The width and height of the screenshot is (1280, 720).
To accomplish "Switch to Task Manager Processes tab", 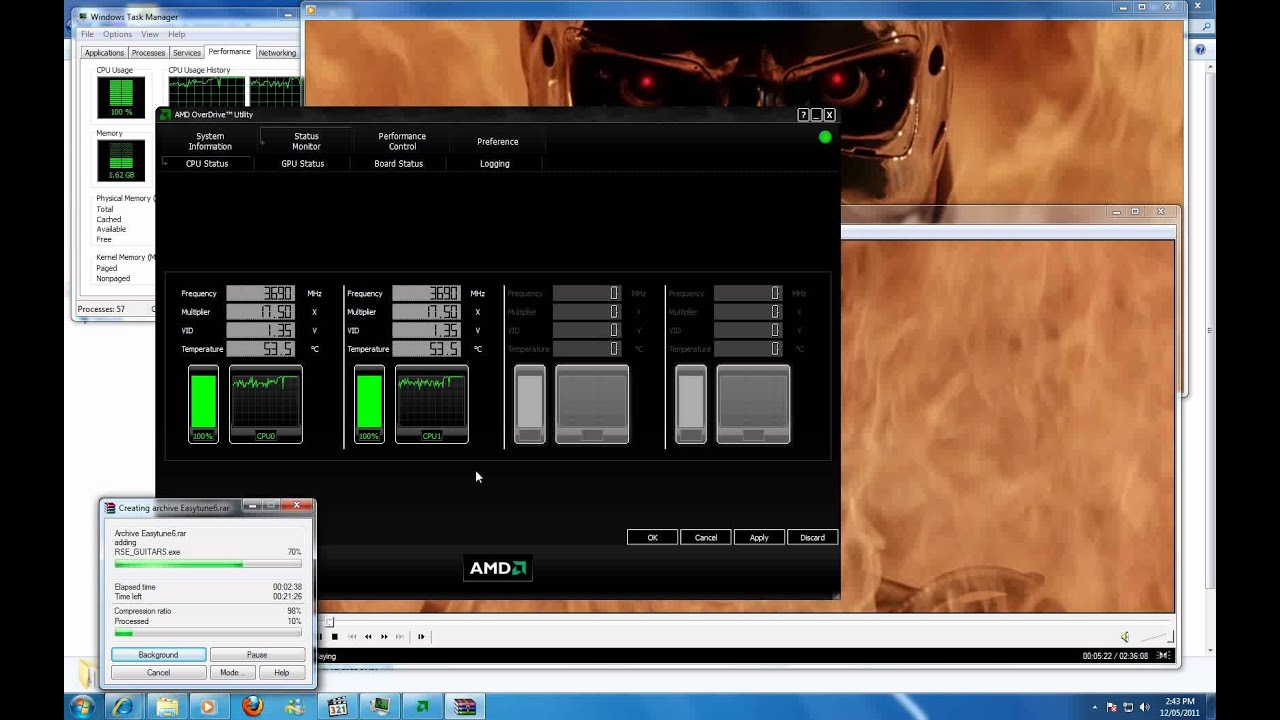I will click(x=148, y=52).
